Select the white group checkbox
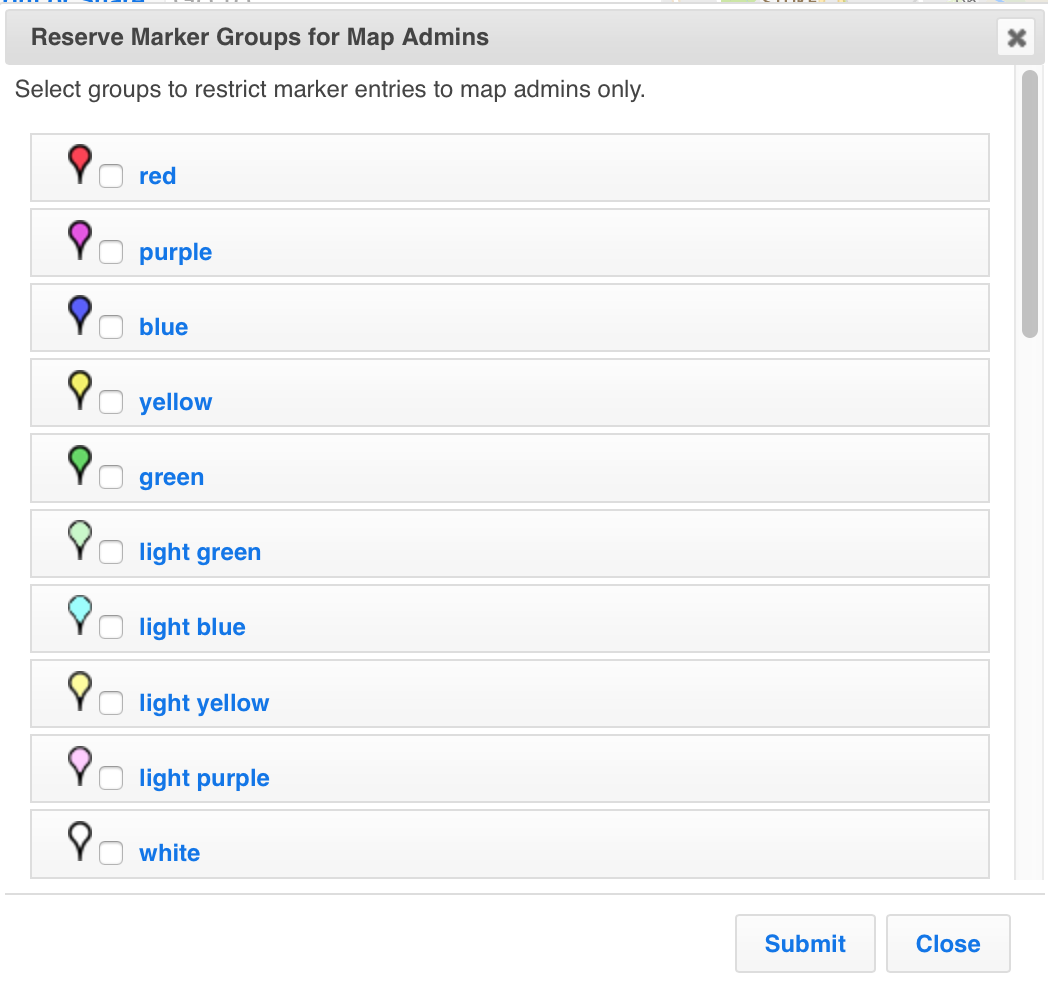Image resolution: width=1048 pixels, height=996 pixels. (x=111, y=853)
